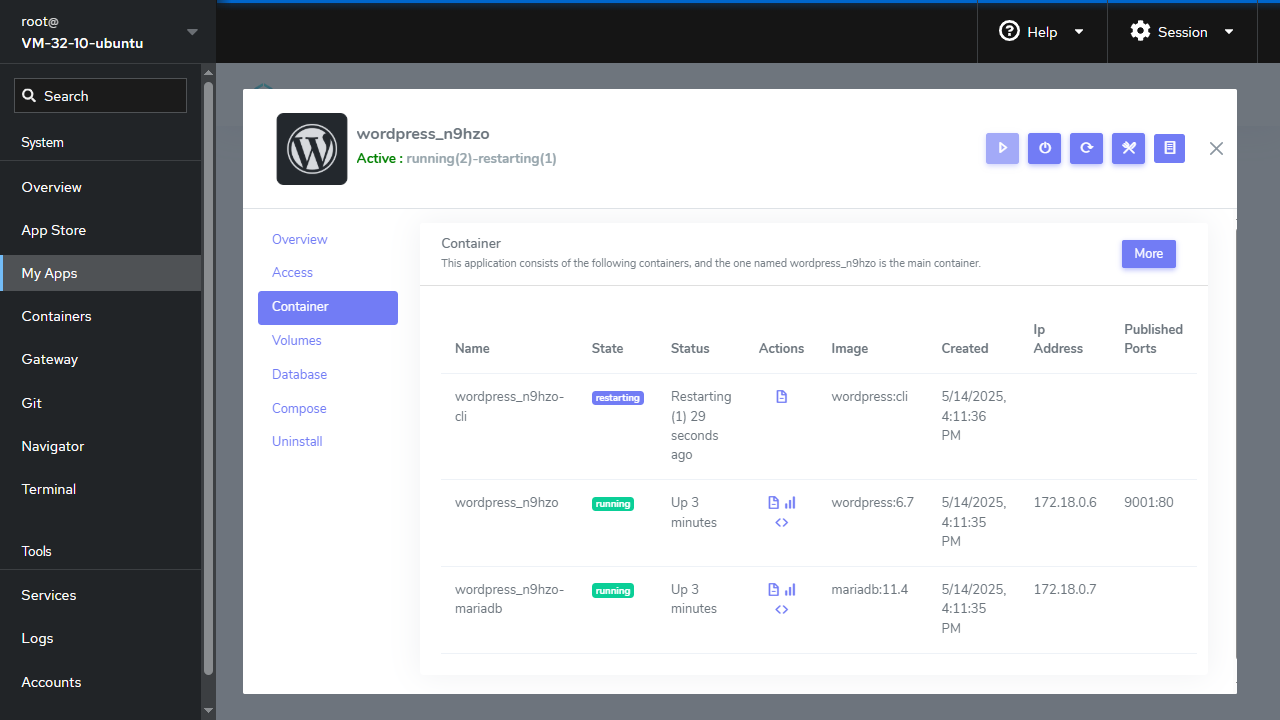
Task: Show bar chart stats for mariadb:11.4 container
Action: pyautogui.click(x=790, y=590)
